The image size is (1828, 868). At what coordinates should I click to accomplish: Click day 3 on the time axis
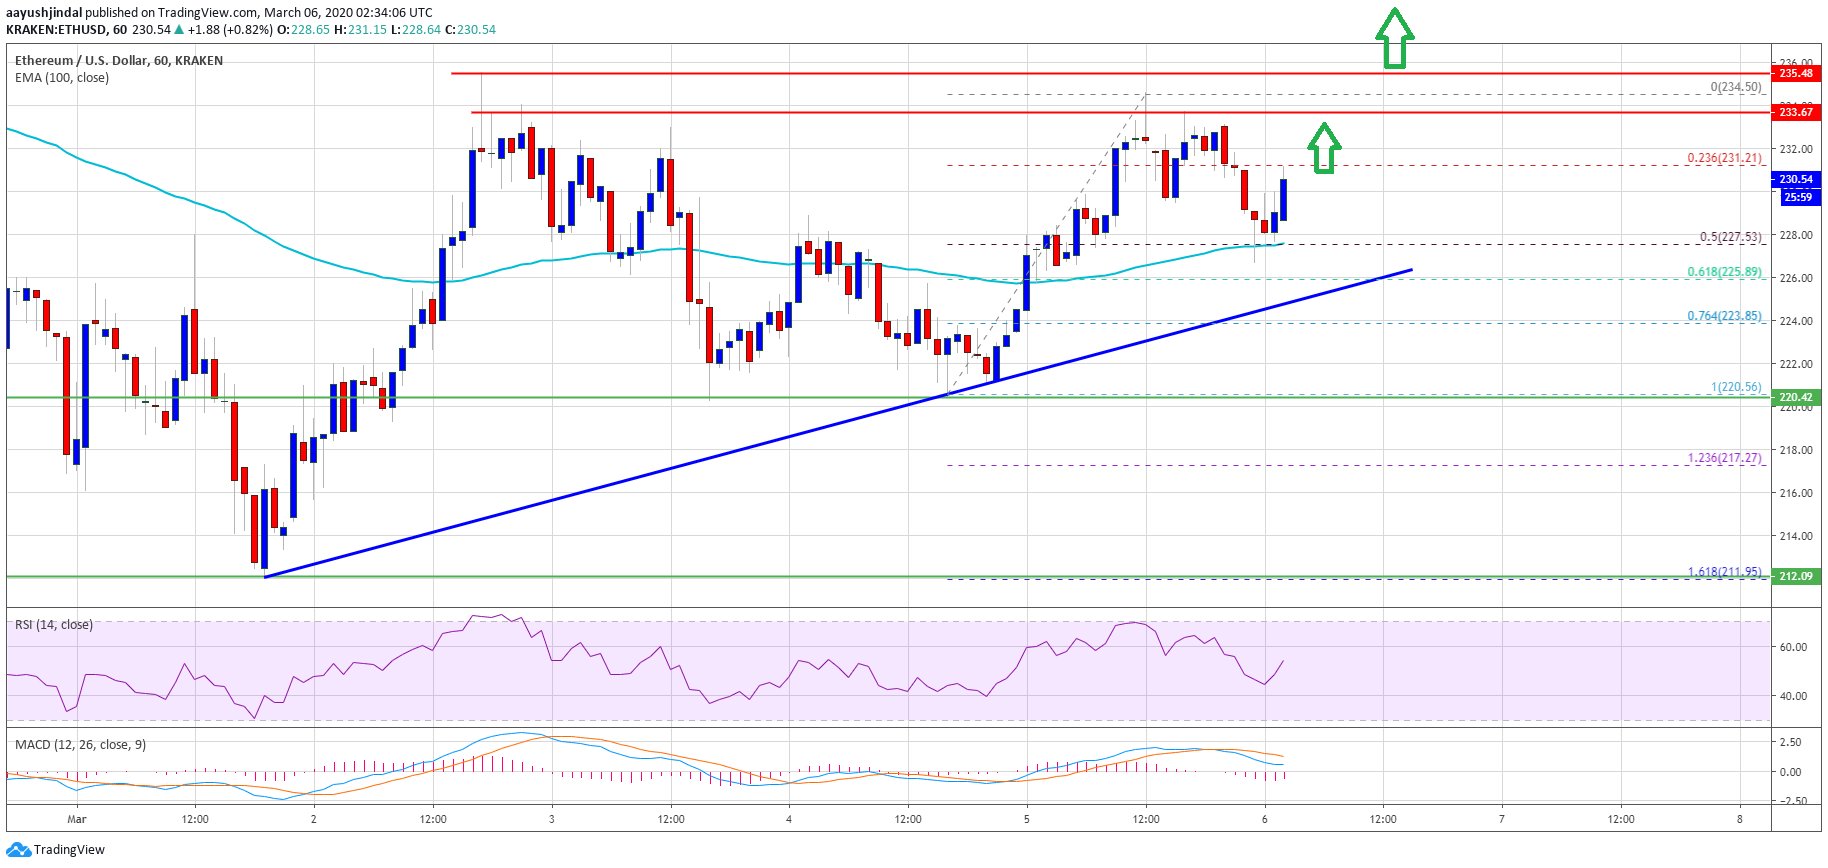coord(552,819)
